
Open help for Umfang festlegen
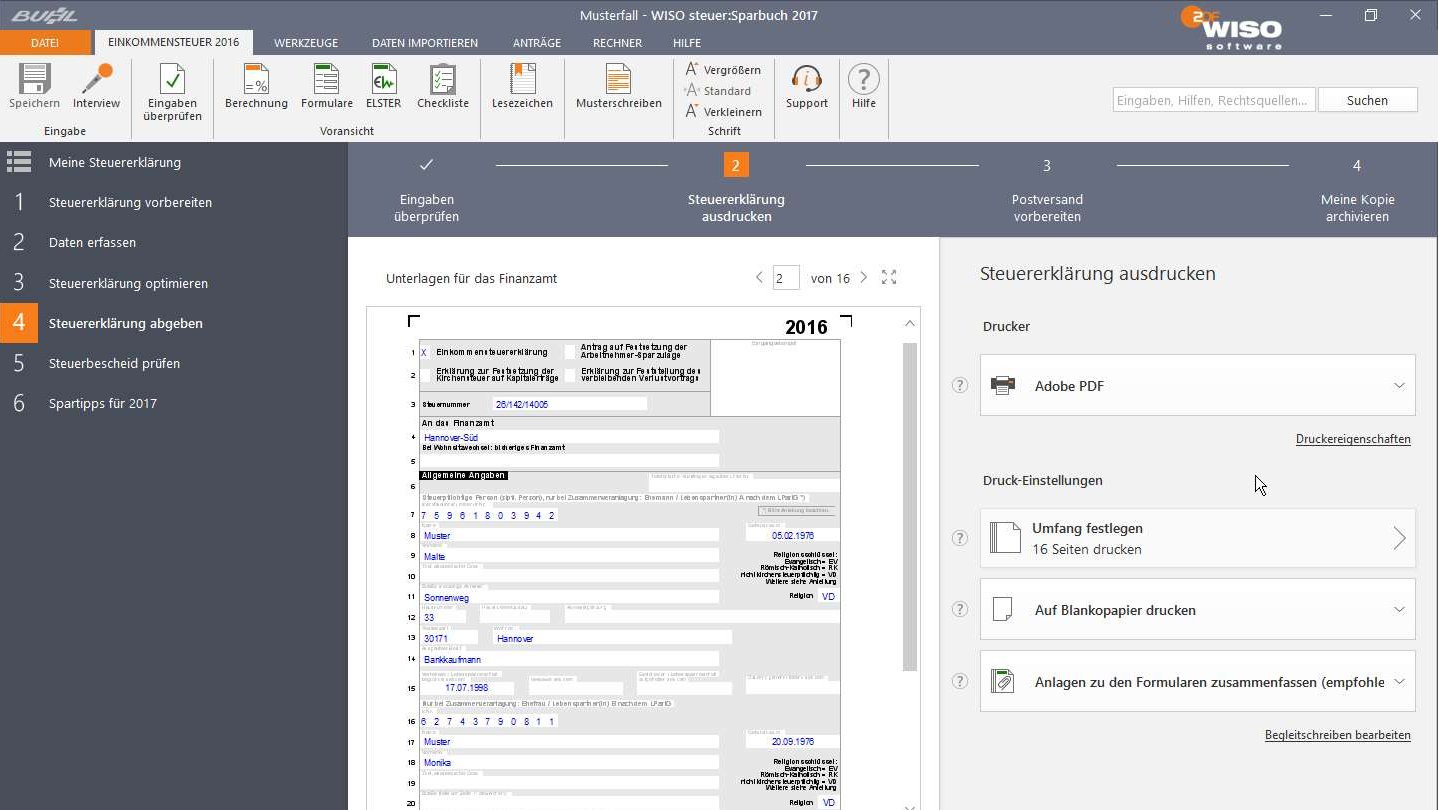click(960, 538)
